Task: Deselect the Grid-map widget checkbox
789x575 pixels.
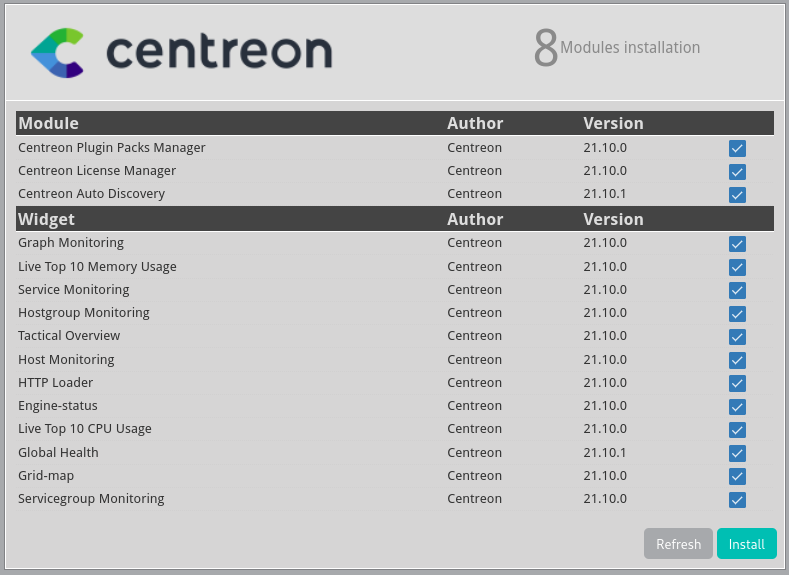Action: pyautogui.click(x=737, y=476)
